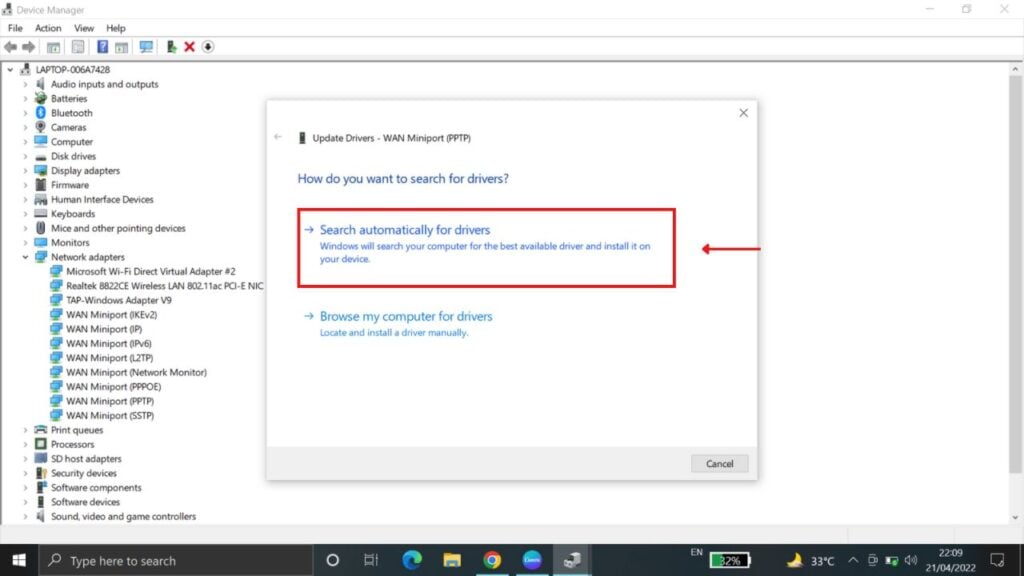
Task: Select Mice and other pointing devices
Action: (118, 228)
